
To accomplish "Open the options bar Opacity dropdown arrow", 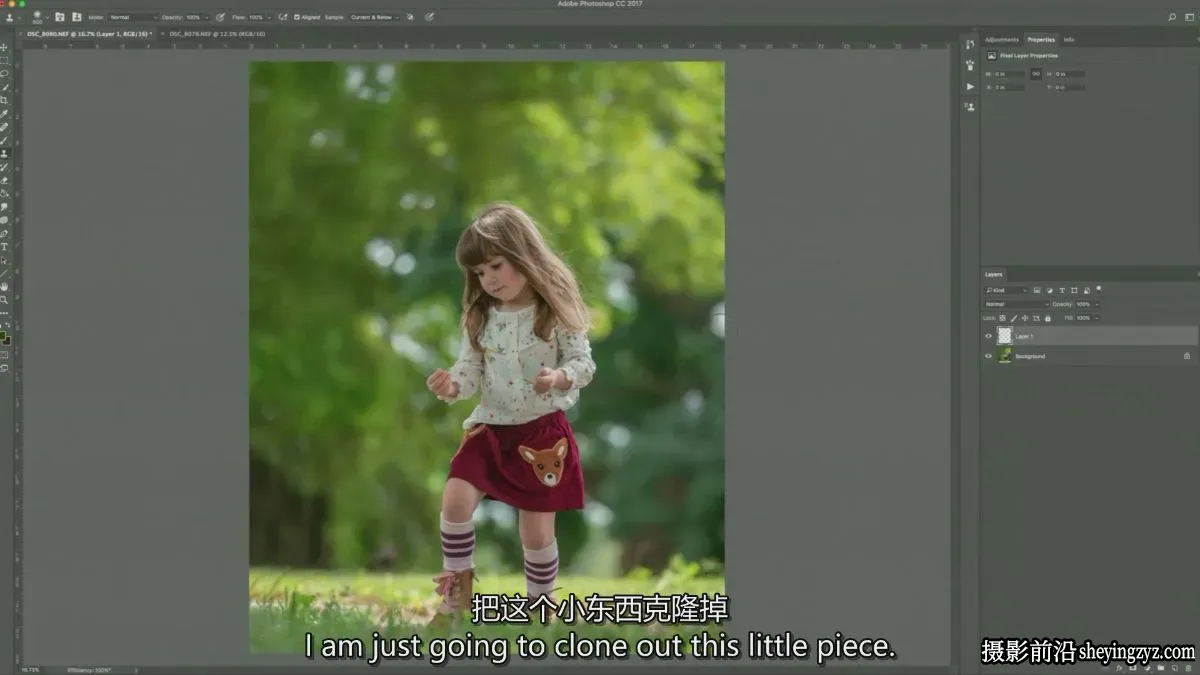I will pyautogui.click(x=206, y=17).
